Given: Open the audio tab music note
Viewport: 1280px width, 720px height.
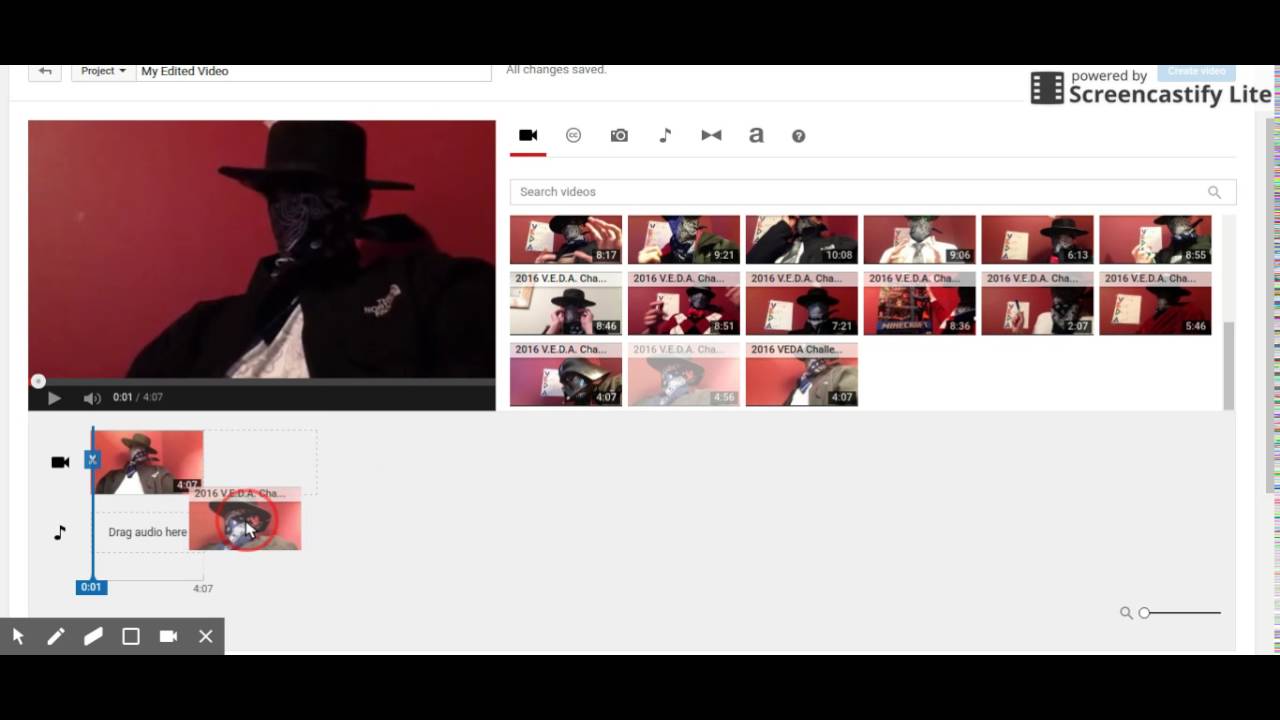Looking at the screenshot, I should [x=665, y=135].
